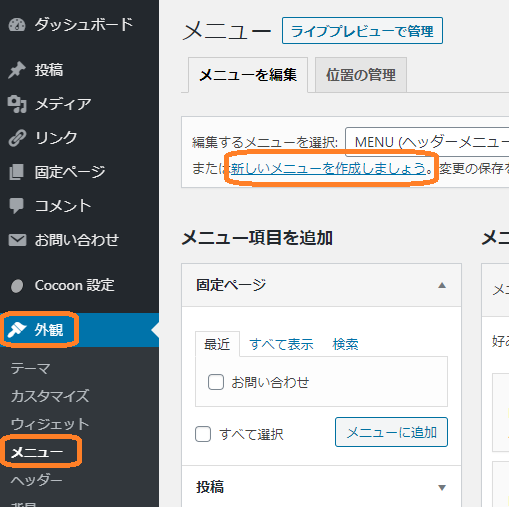Open ダッシュボード in the sidebar
509x507 pixels.
point(84,25)
